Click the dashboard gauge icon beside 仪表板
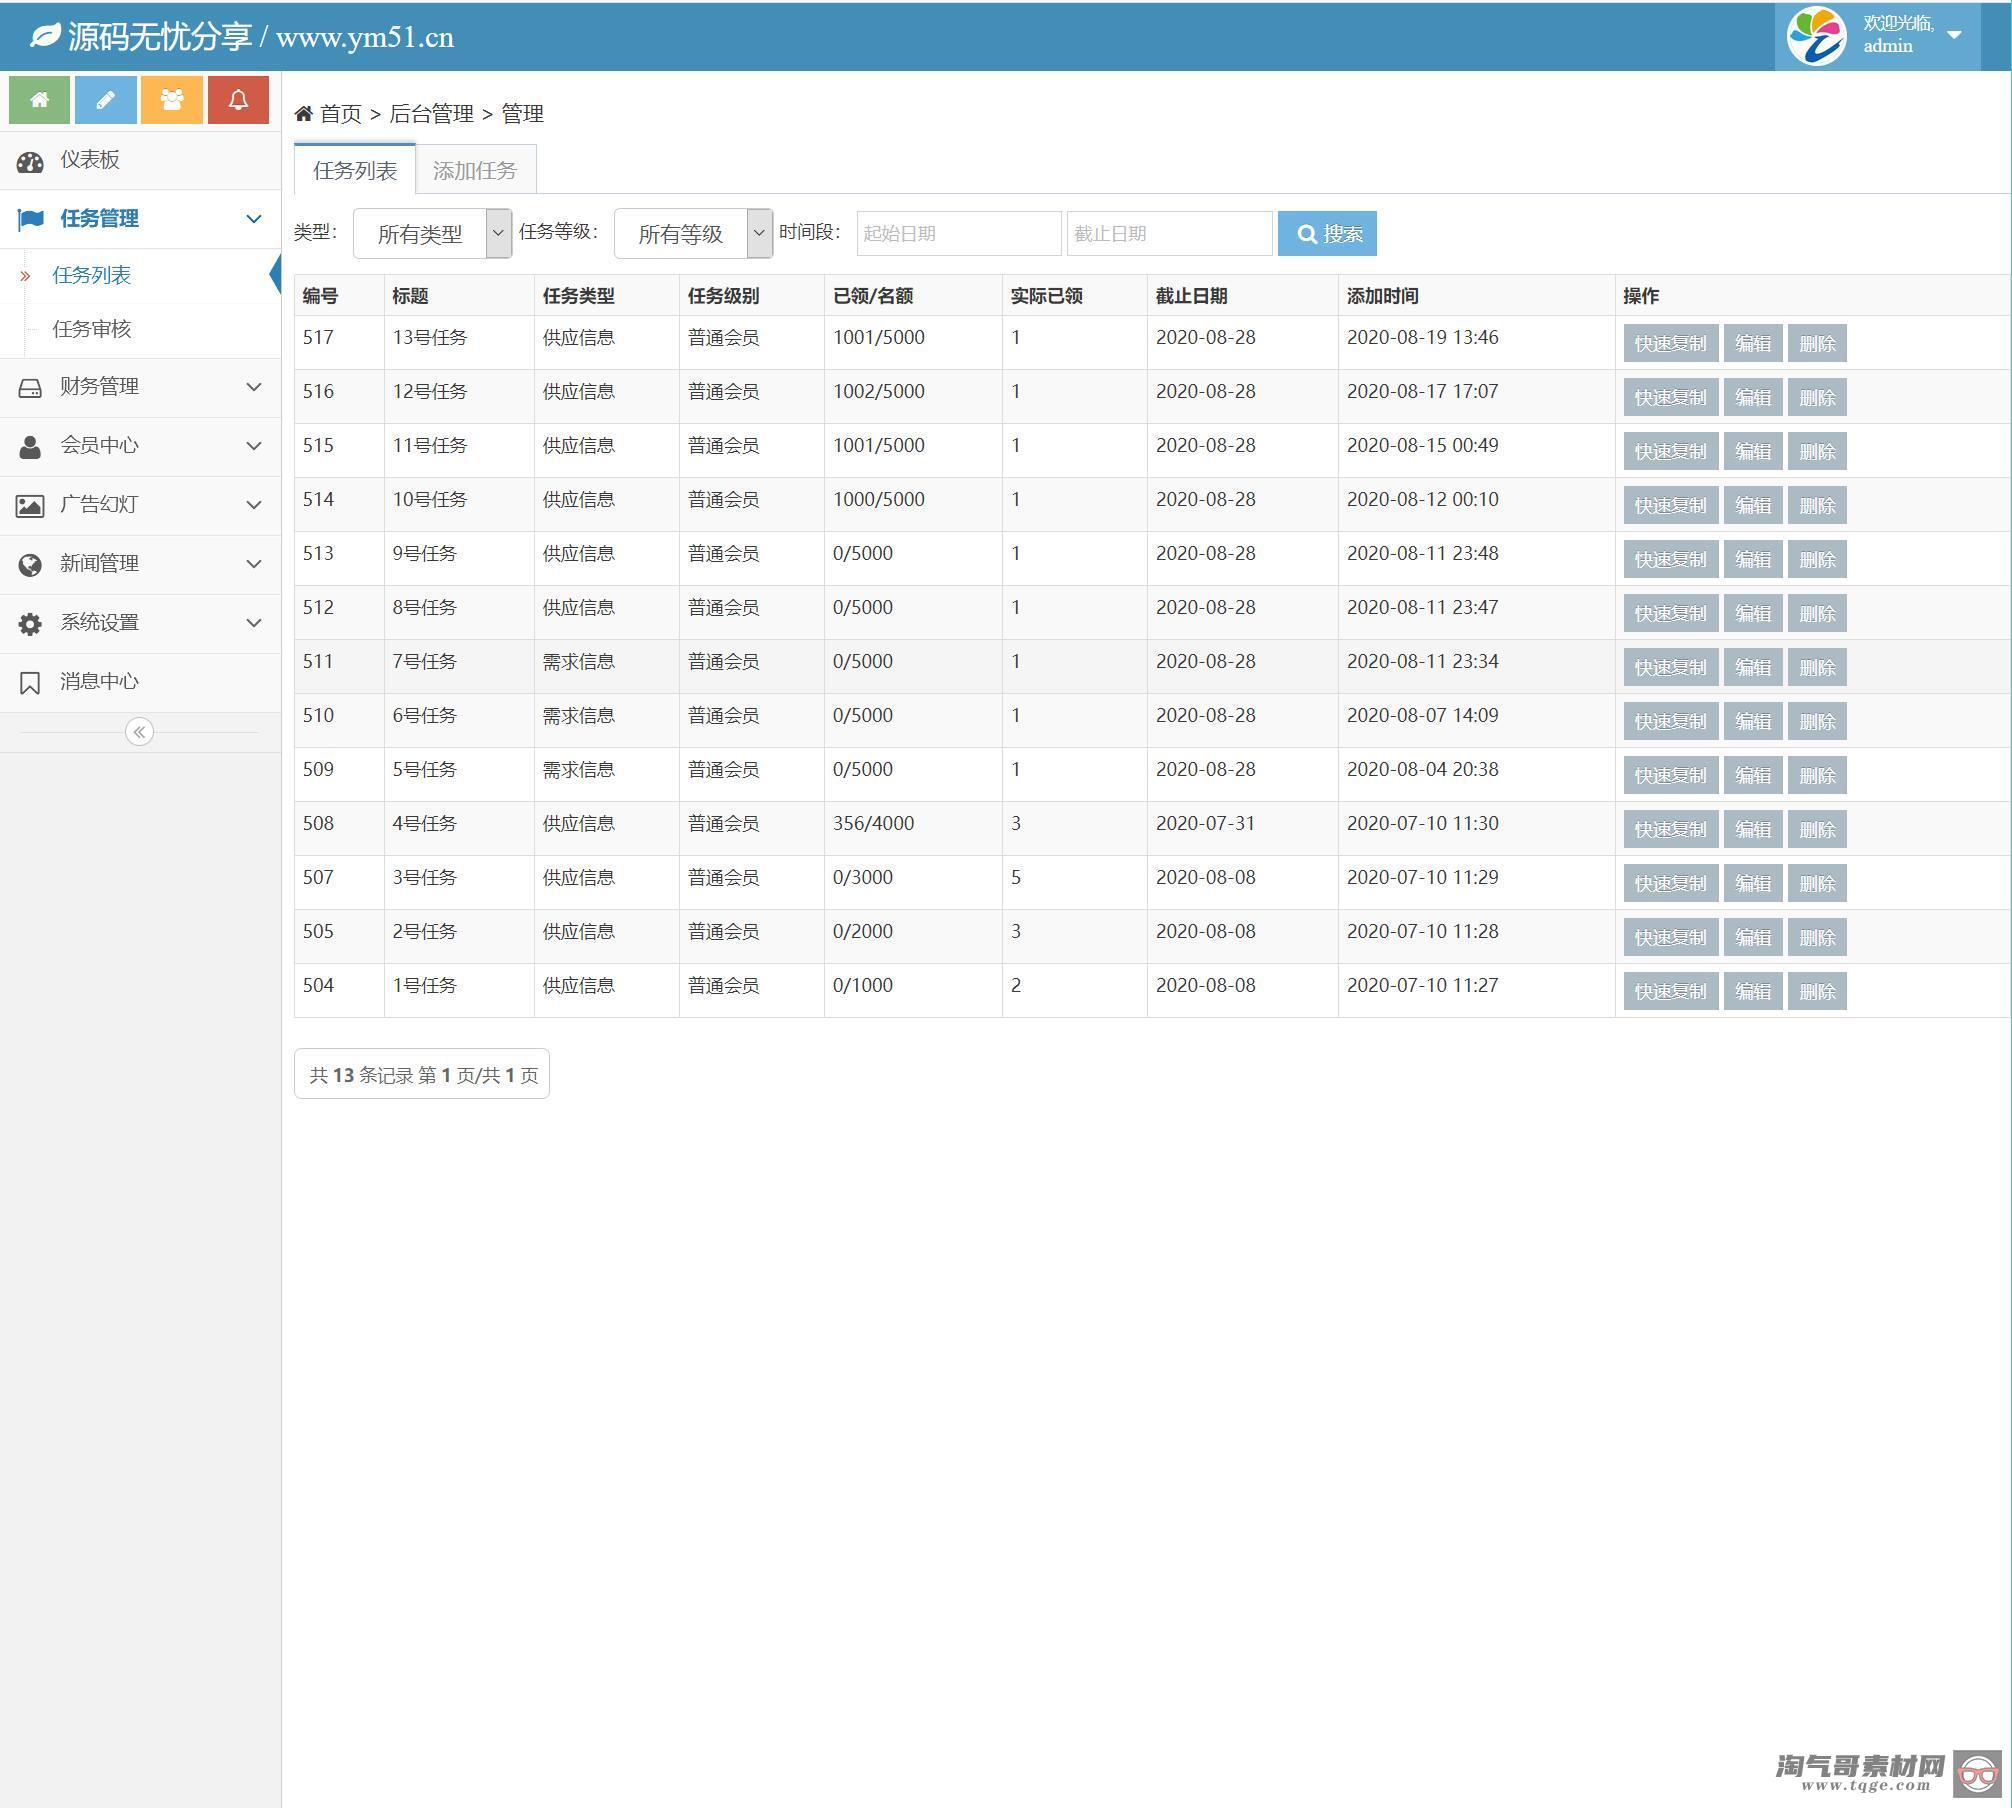 (x=30, y=161)
